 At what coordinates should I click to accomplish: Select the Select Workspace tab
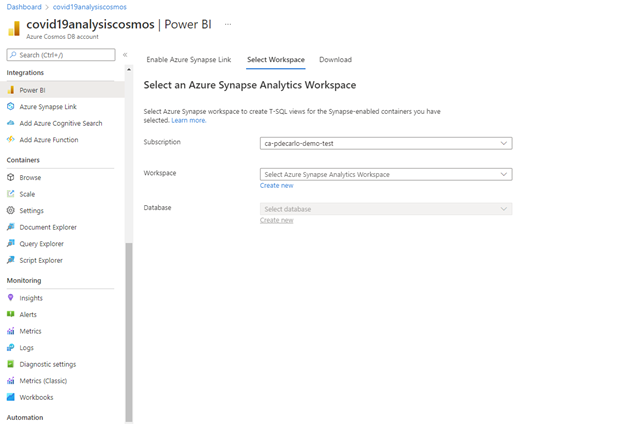(276, 60)
